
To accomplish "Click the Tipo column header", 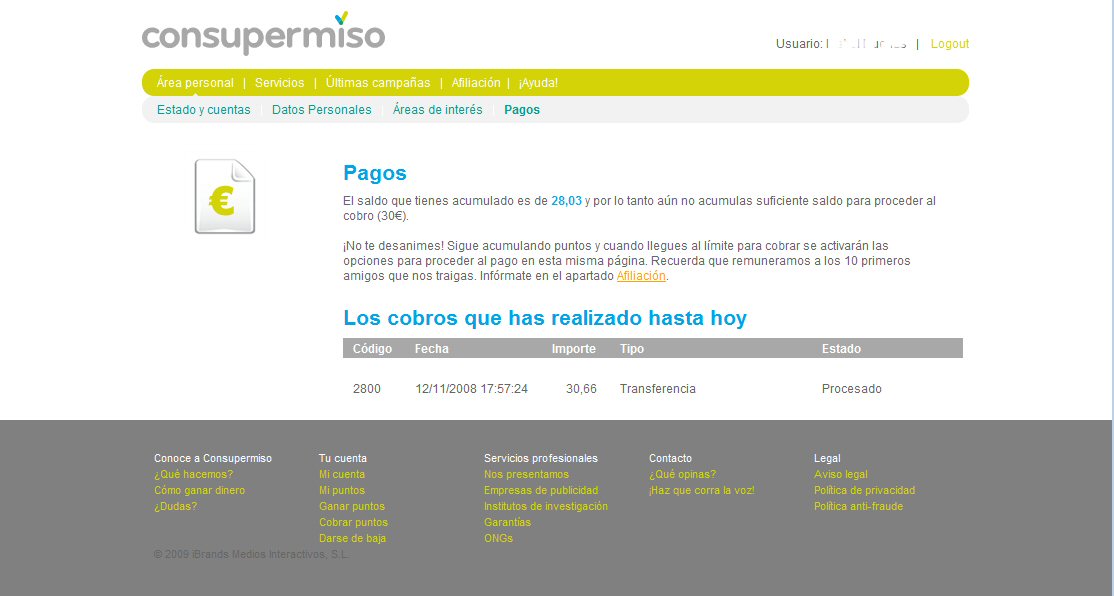I will click(632, 349).
